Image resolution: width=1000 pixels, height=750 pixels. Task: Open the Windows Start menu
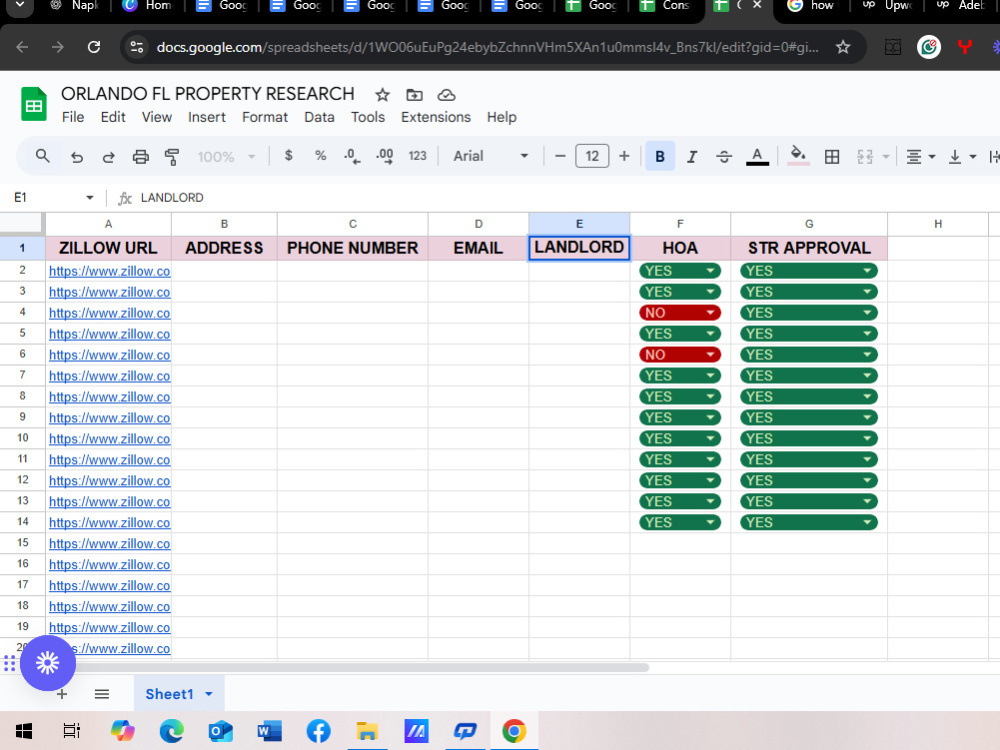tap(24, 731)
